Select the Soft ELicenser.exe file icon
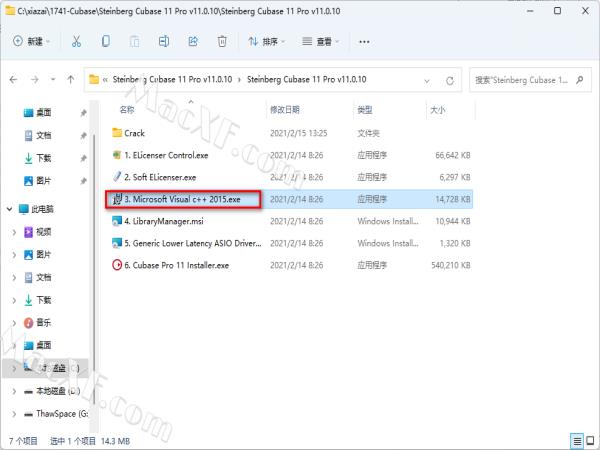 coord(117,177)
